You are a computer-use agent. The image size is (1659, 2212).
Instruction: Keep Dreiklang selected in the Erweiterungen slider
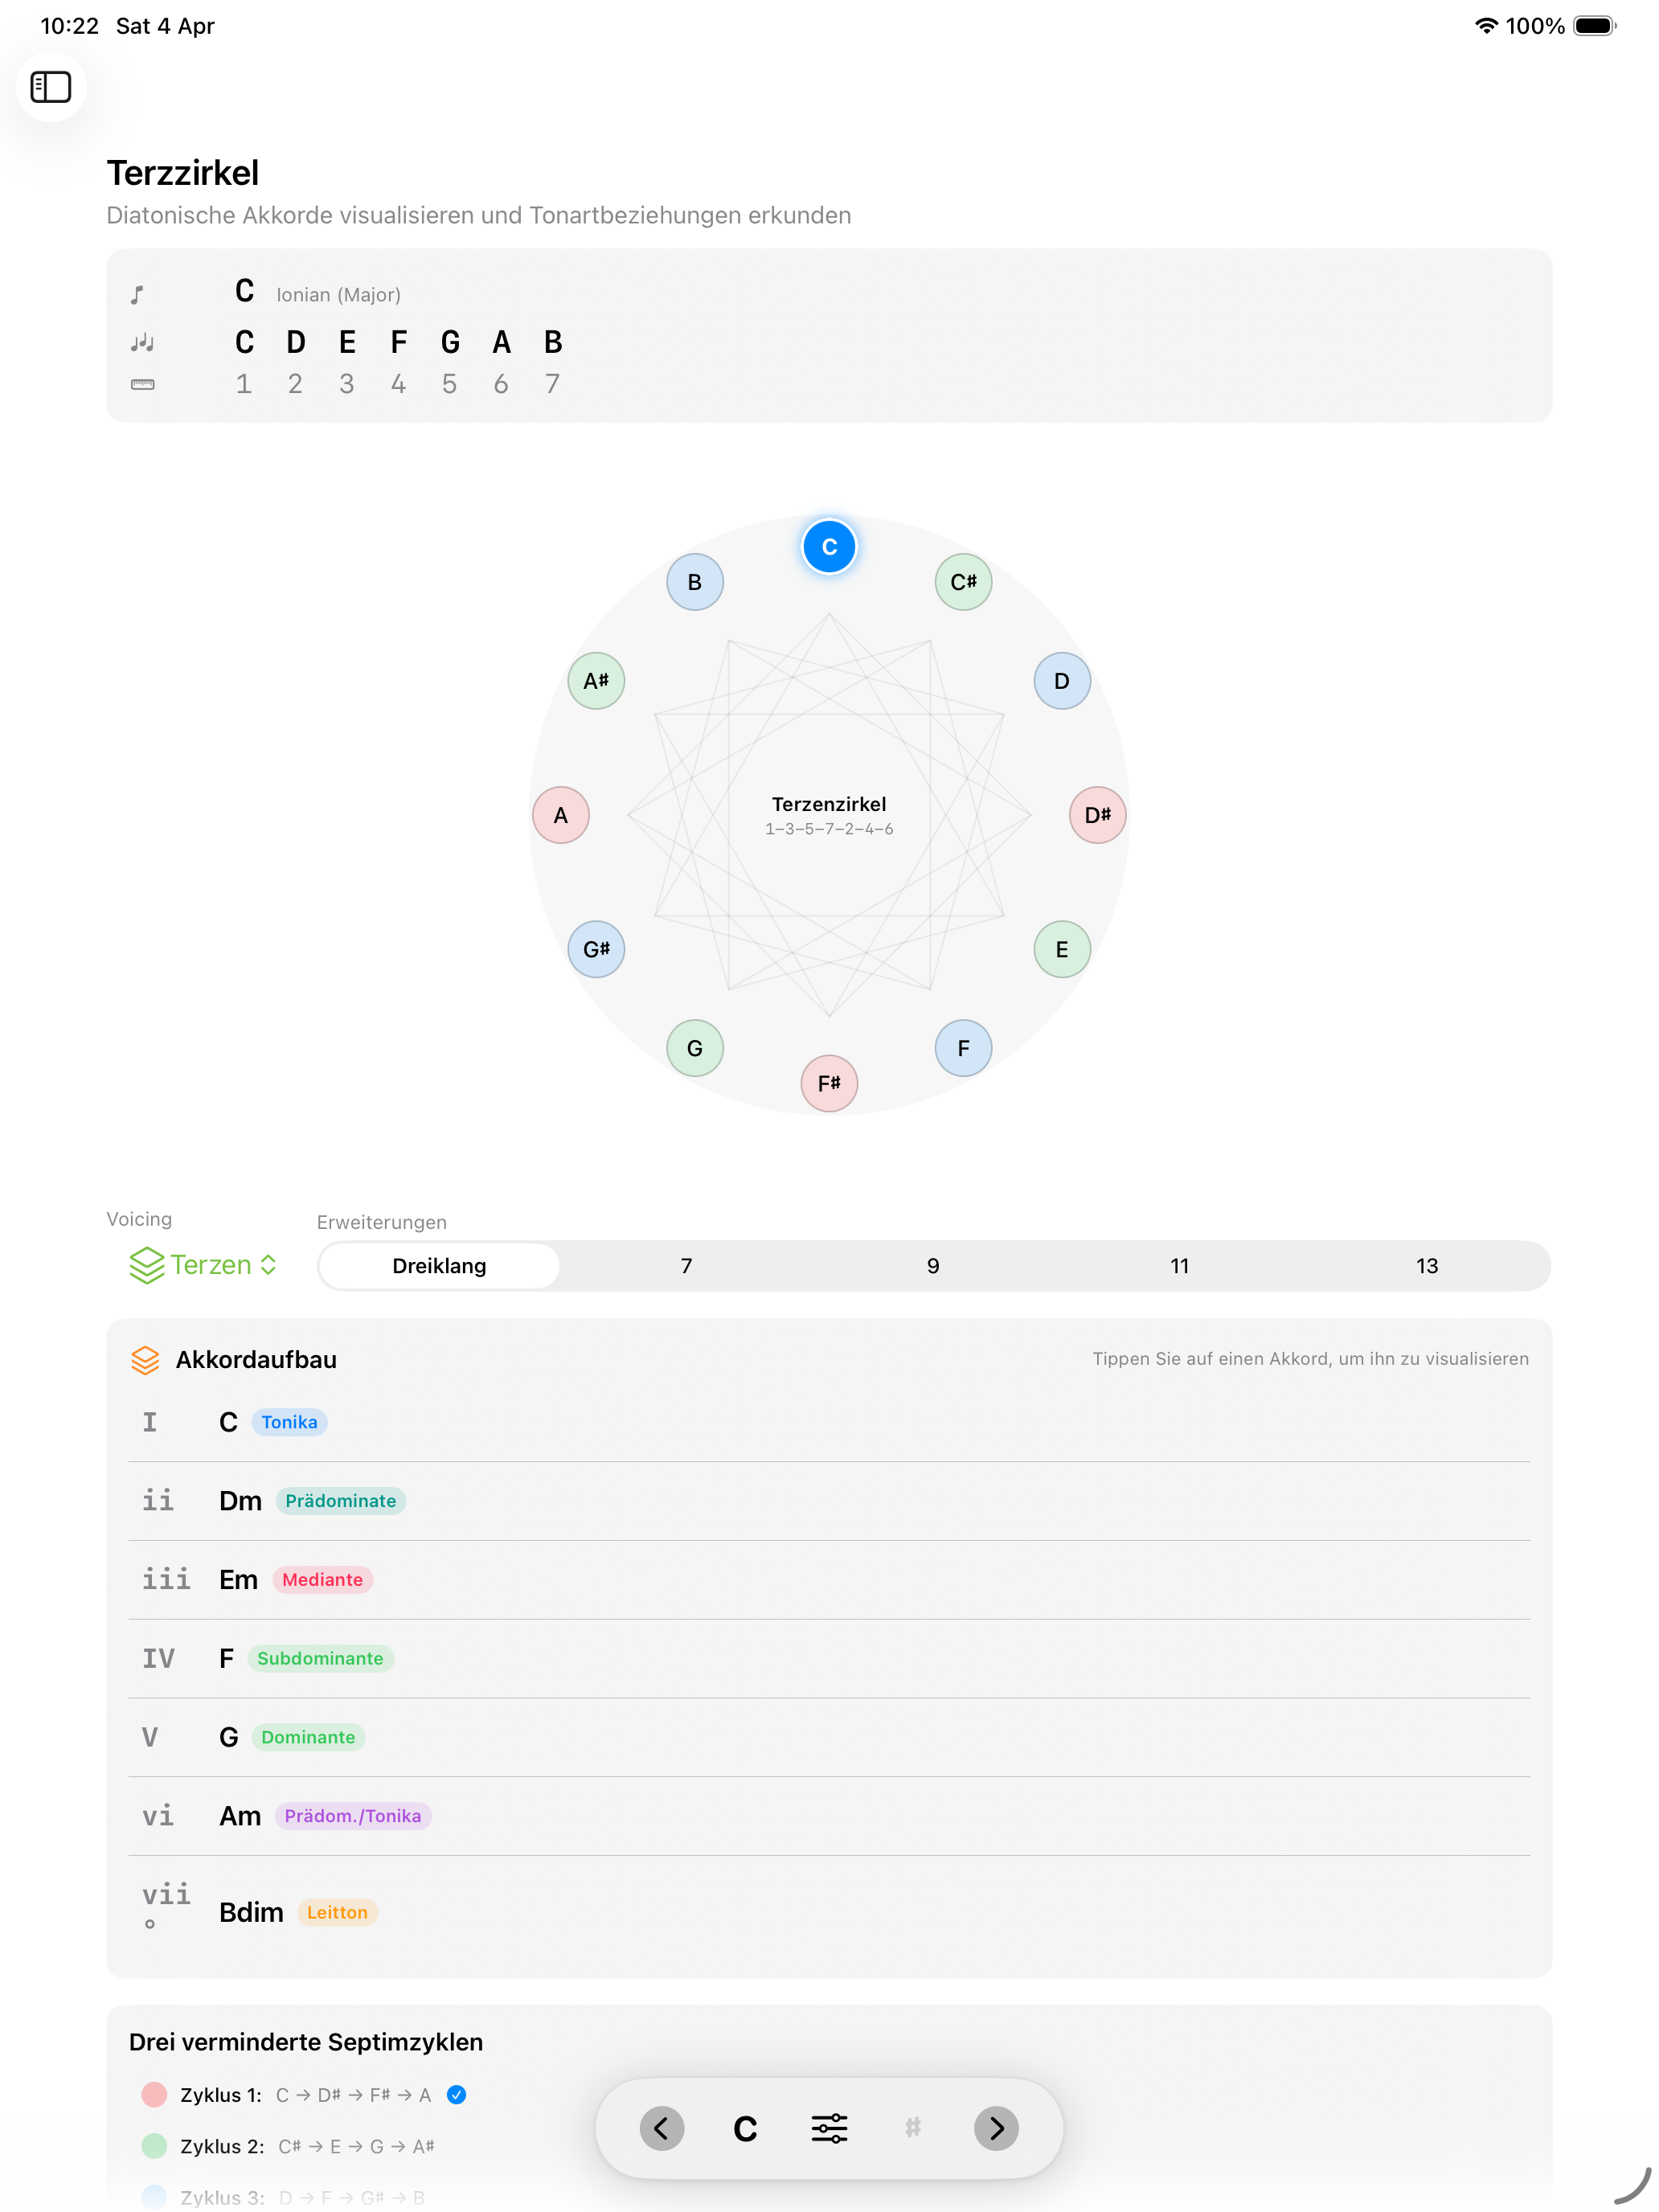point(439,1265)
